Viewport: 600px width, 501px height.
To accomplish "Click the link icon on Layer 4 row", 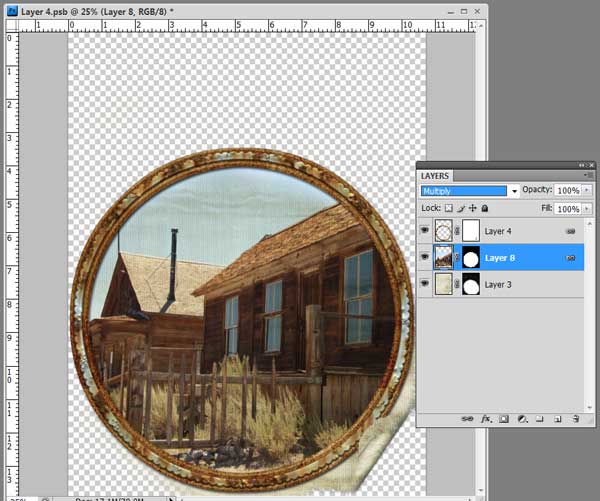I will 571,231.
